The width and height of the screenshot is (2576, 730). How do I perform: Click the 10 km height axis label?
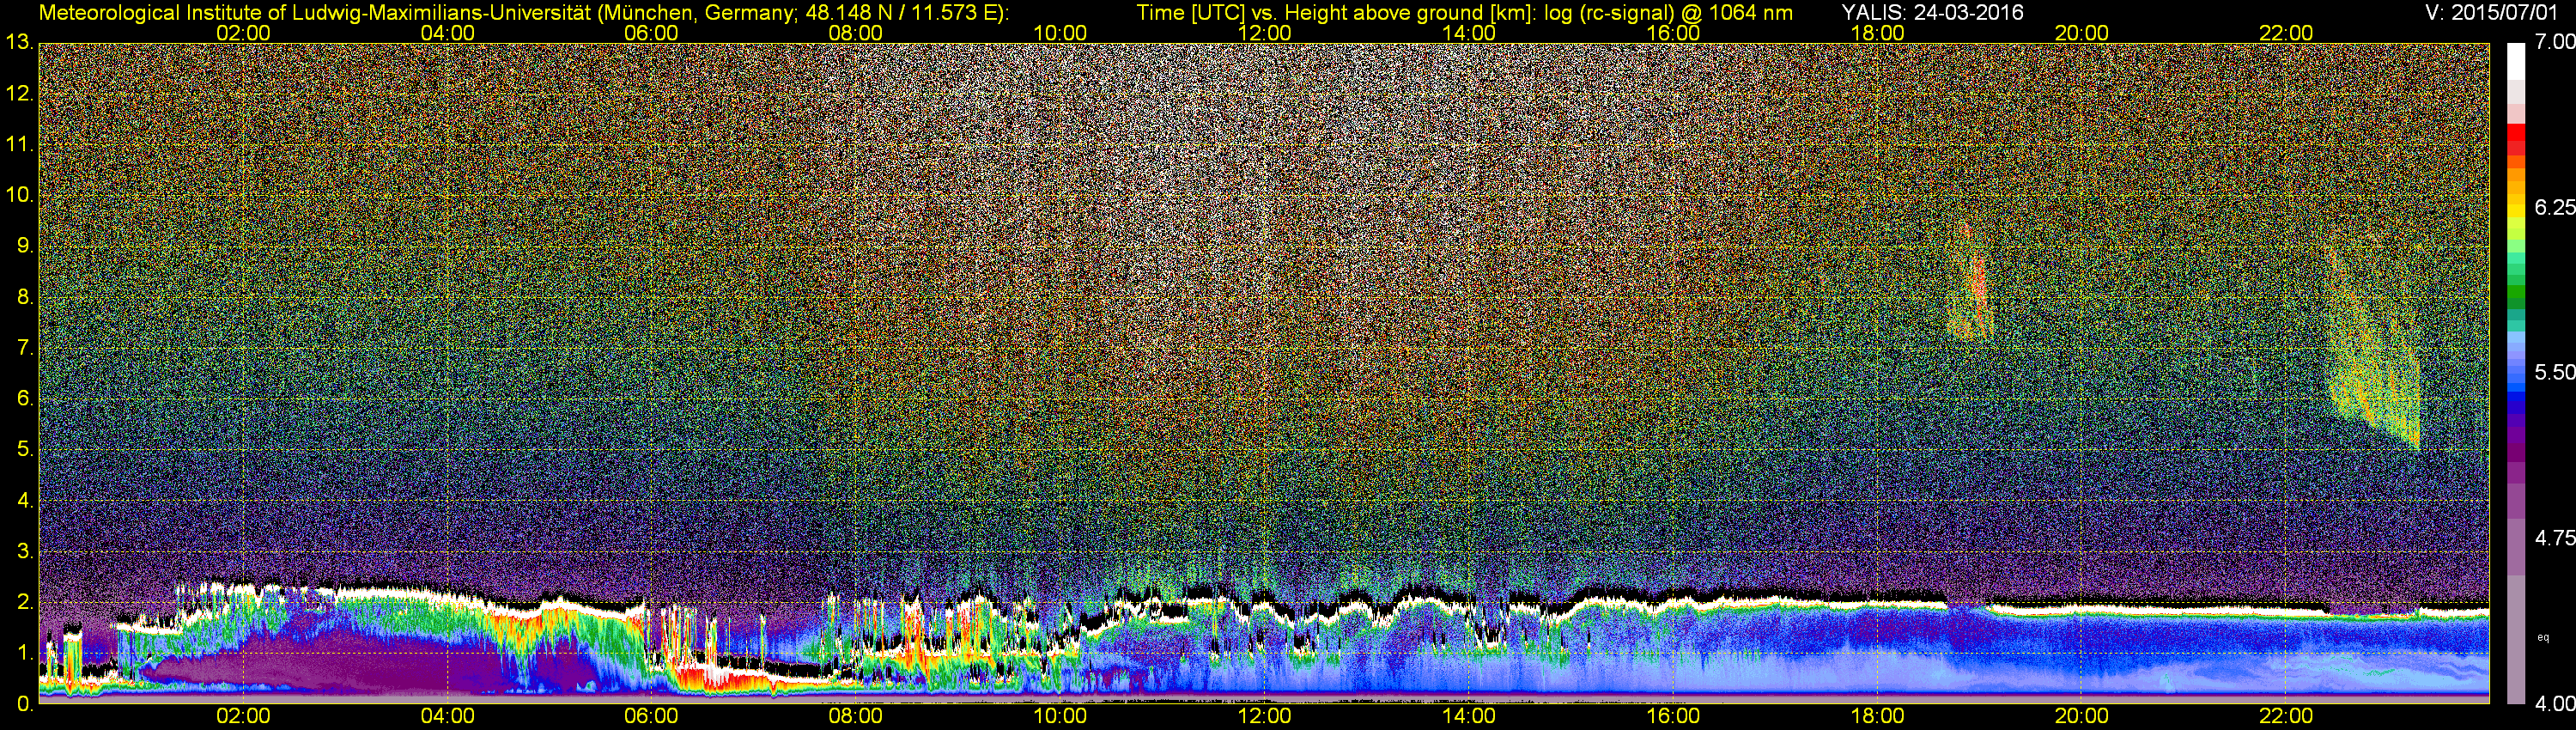pyautogui.click(x=18, y=195)
